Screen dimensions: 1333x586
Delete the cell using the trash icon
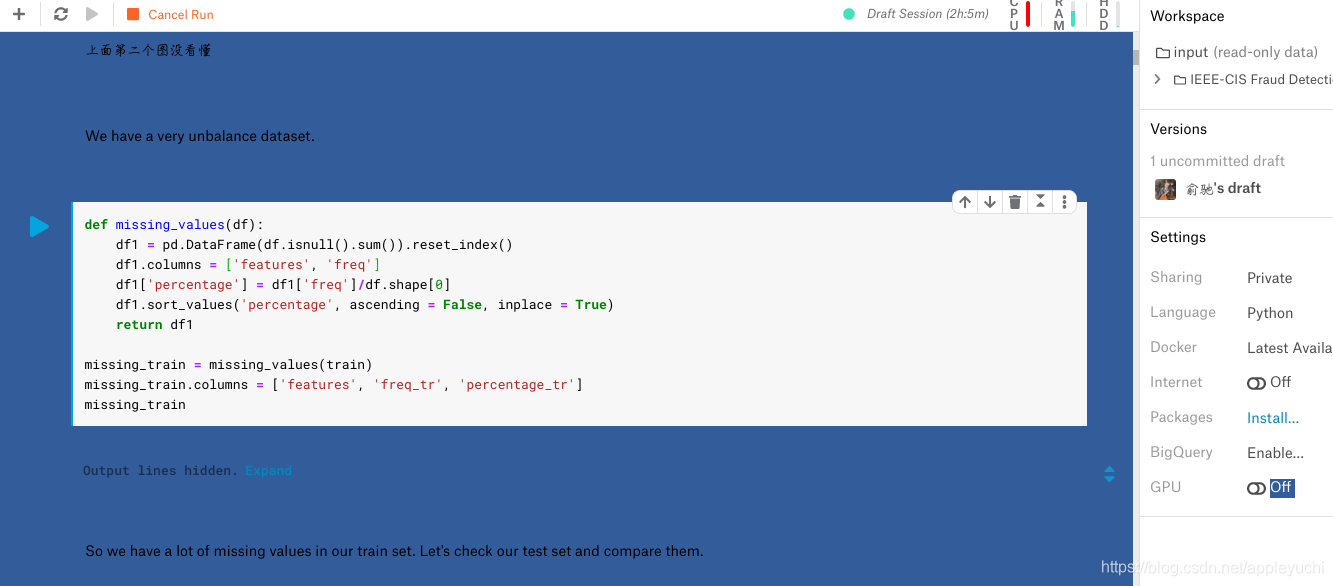(1015, 202)
